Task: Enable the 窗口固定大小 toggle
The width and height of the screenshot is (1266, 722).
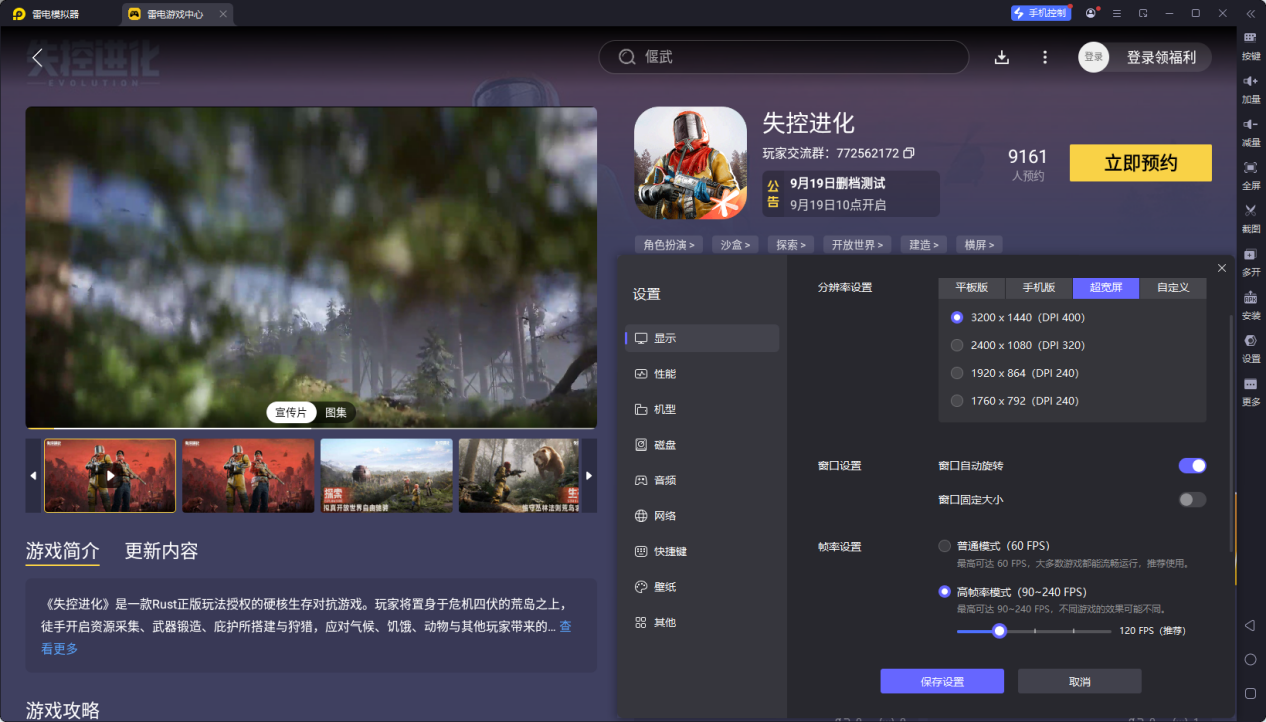Action: 1192,500
